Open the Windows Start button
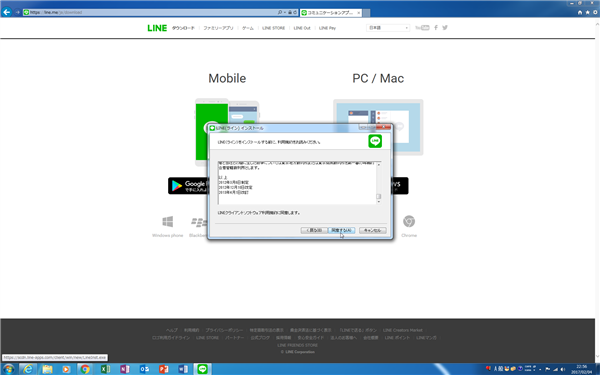Viewport: 600px width, 375px height. [8, 369]
